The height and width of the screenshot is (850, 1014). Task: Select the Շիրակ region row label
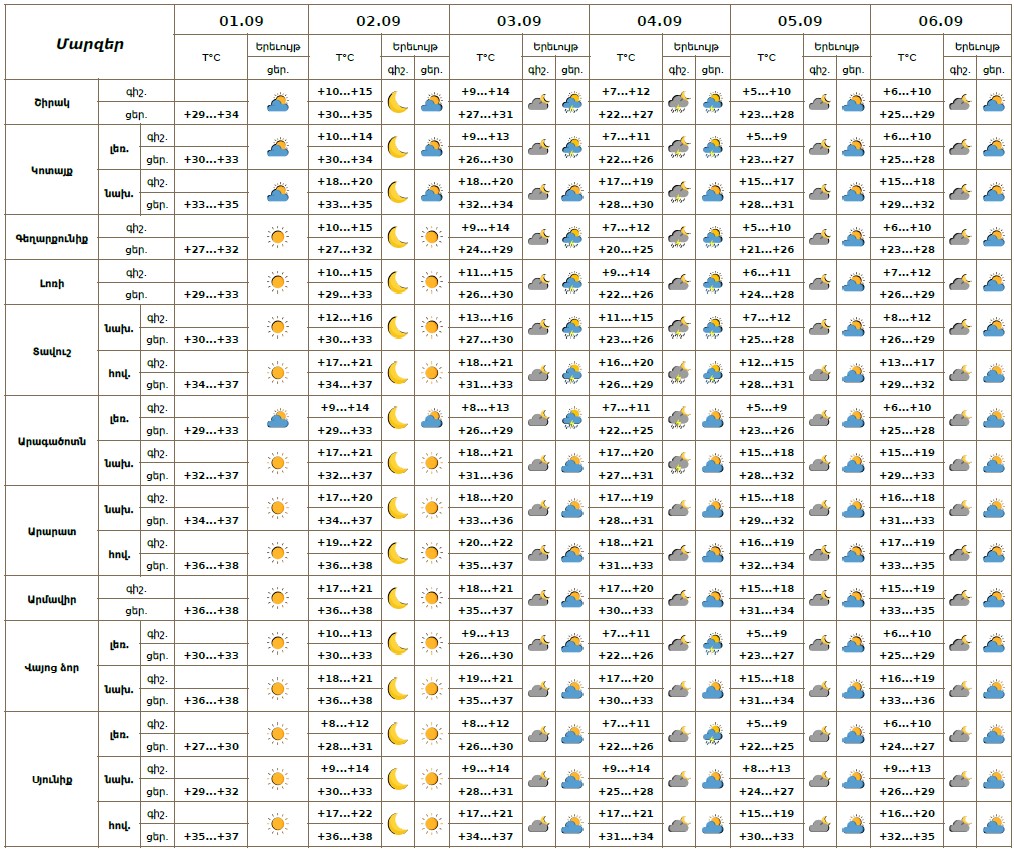pos(51,102)
